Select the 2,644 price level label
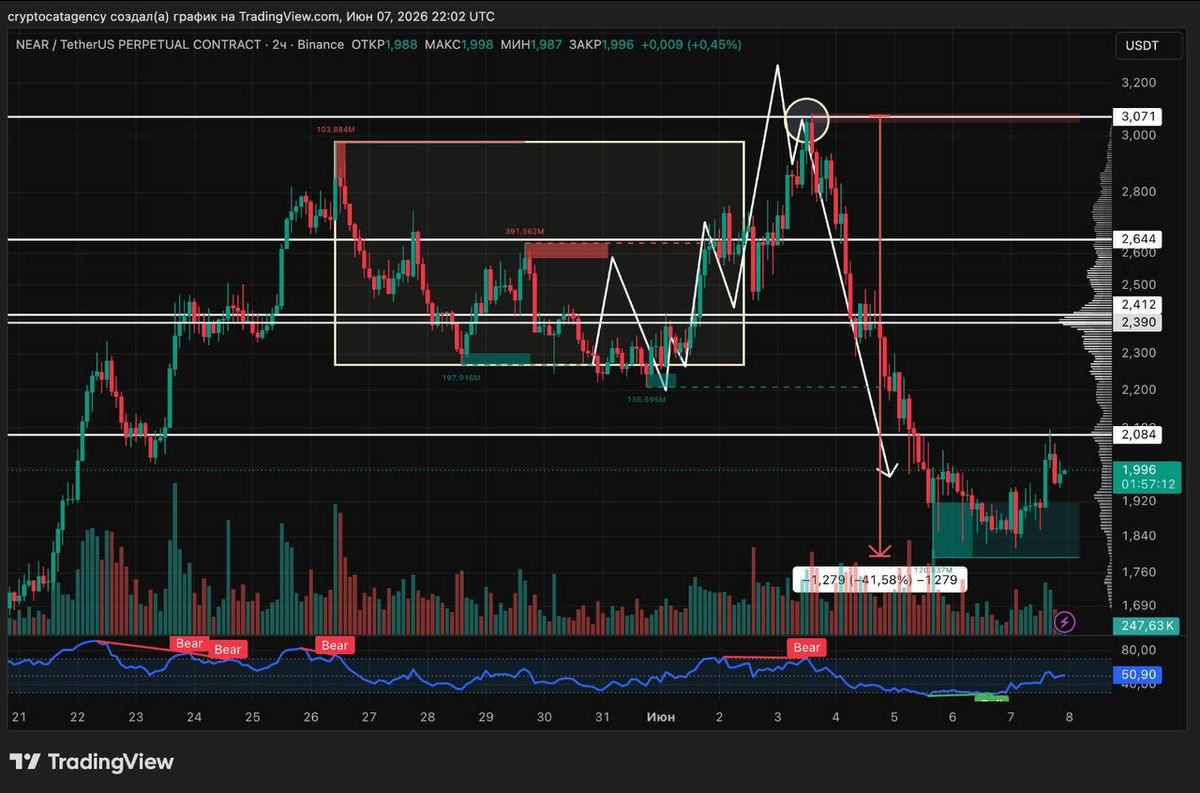This screenshot has width=1200, height=793. (x=1139, y=240)
